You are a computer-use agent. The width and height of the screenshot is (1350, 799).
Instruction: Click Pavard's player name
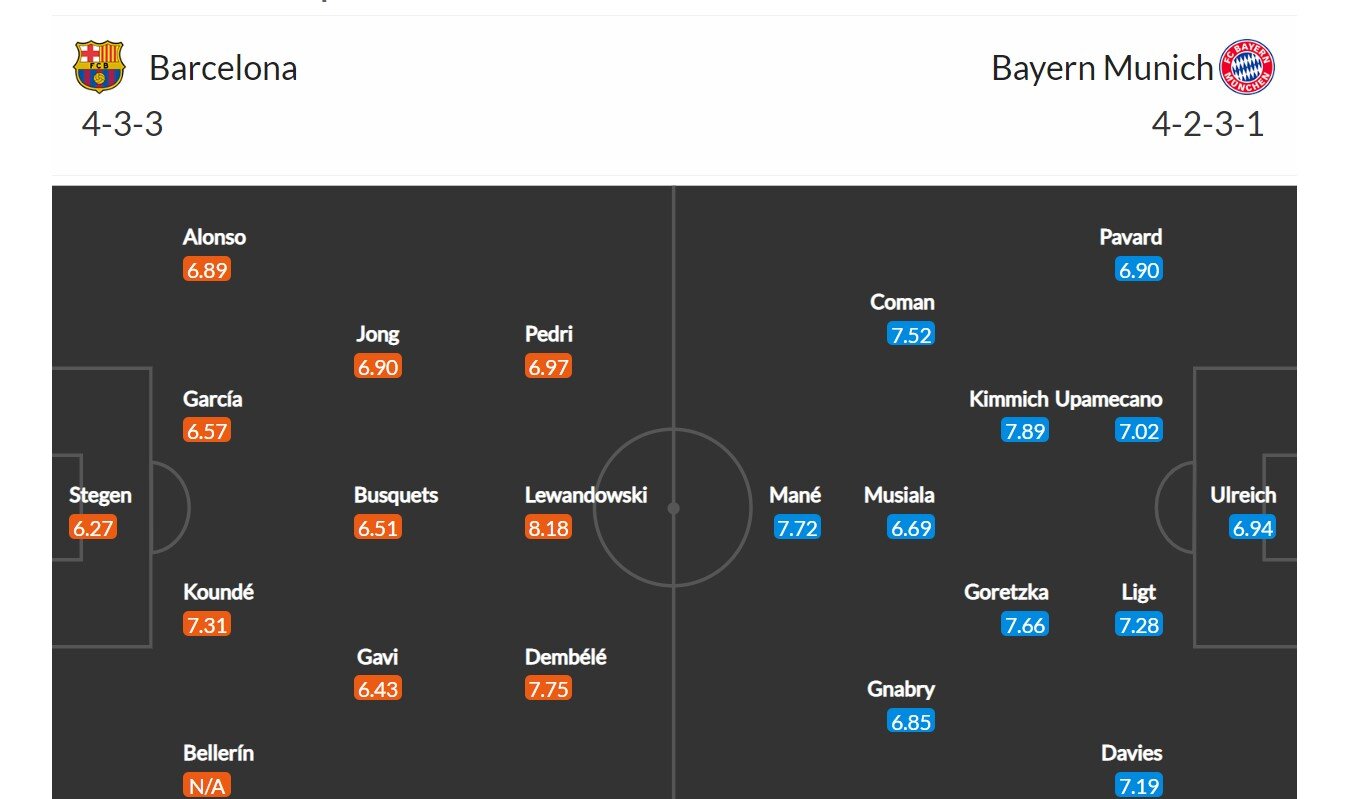click(1131, 237)
